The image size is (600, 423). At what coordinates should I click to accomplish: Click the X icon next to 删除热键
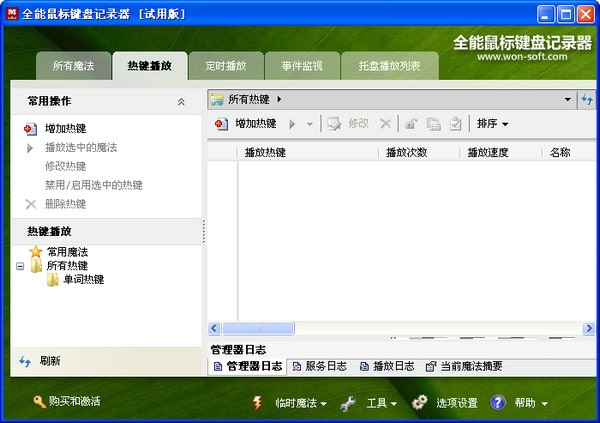tap(31, 204)
